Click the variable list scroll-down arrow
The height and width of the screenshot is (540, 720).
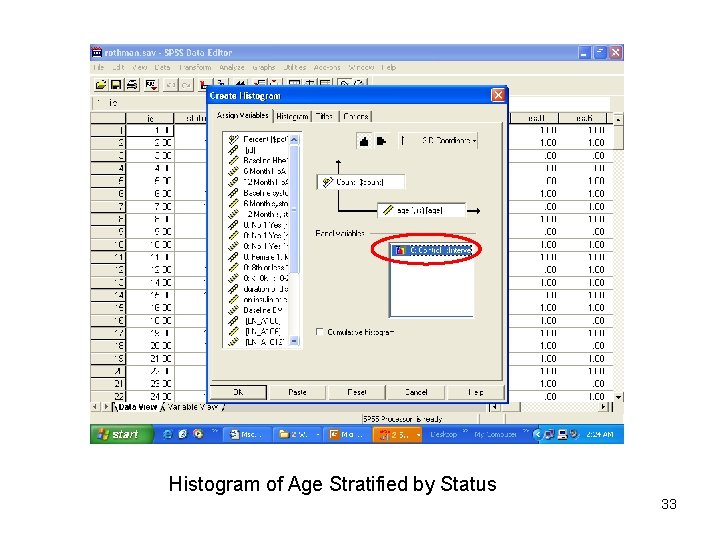294,341
